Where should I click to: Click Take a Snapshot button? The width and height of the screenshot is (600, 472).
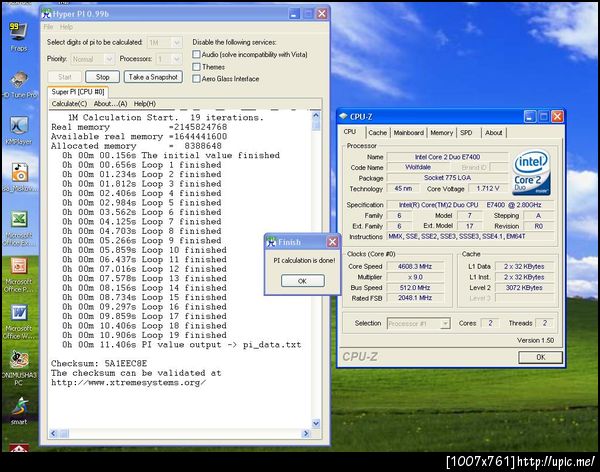(153, 77)
